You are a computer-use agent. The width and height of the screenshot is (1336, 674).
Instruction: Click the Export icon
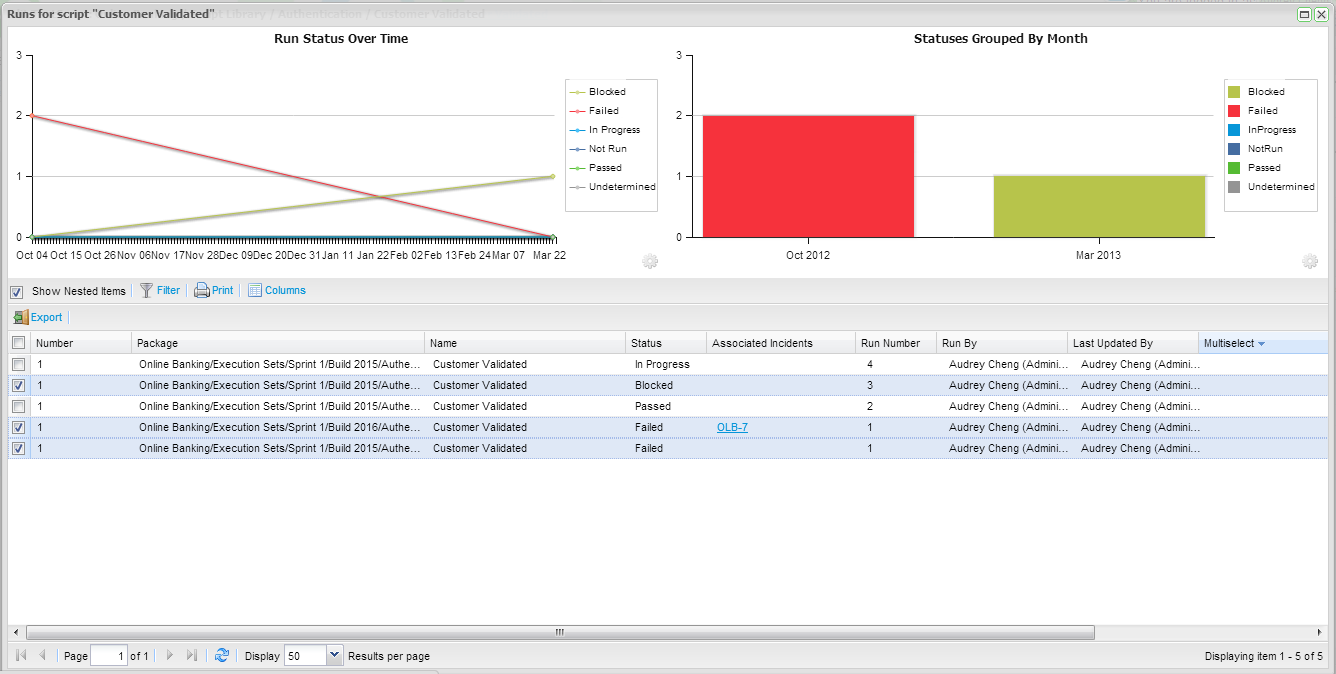pos(21,317)
